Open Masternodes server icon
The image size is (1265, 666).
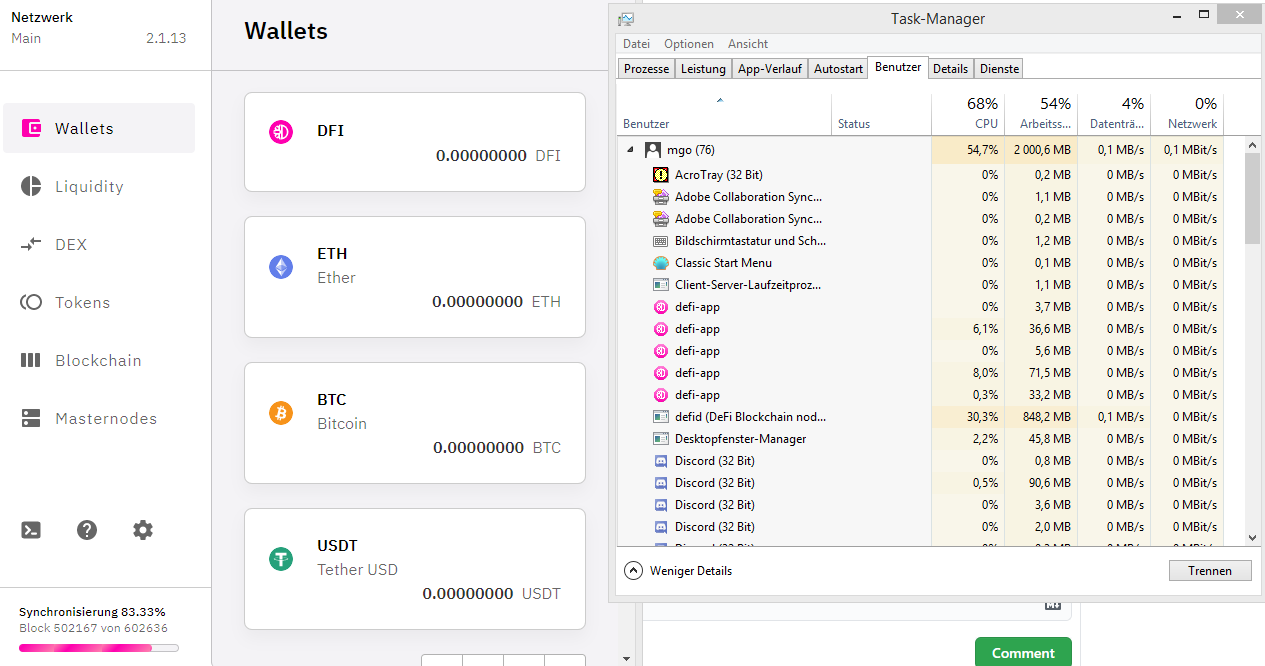click(x=31, y=418)
